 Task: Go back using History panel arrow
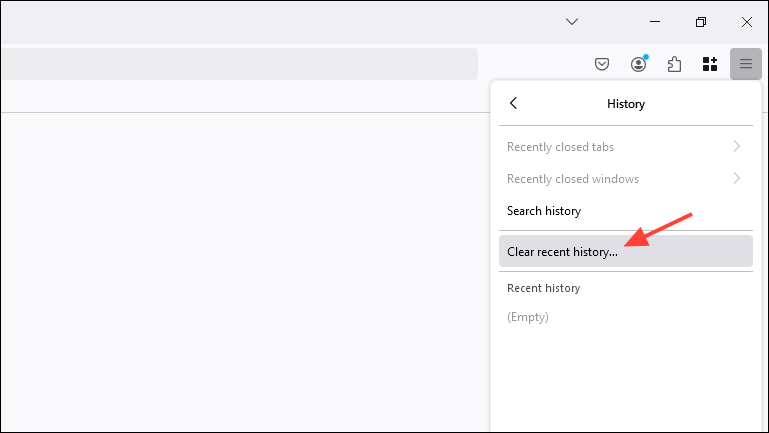pyautogui.click(x=514, y=103)
